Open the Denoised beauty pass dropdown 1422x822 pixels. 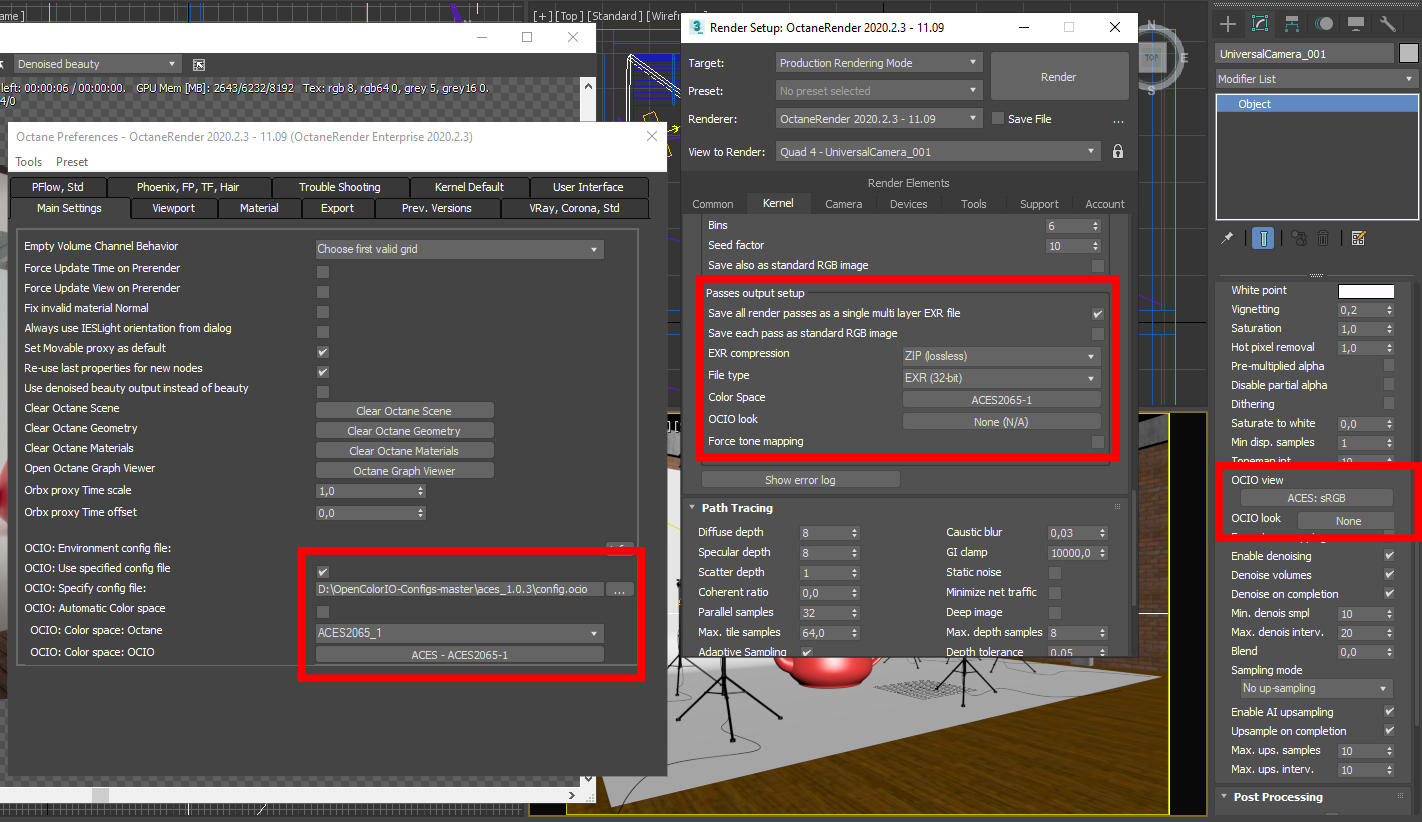click(x=98, y=64)
